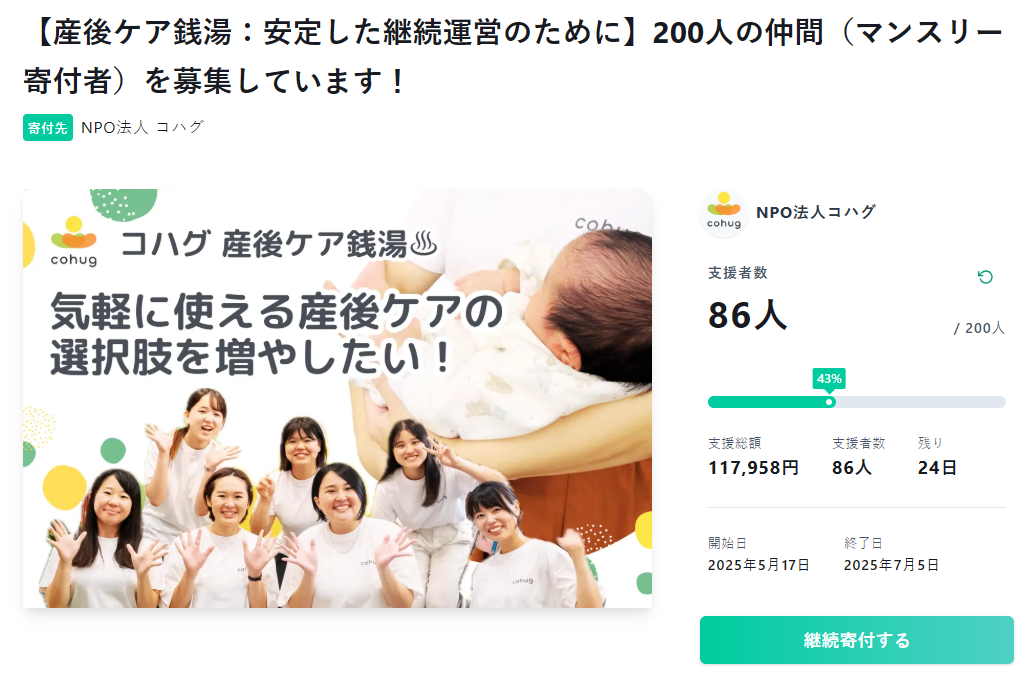This screenshot has width=1033, height=678.
Task: Click the refresh supporter count icon
Action: (985, 277)
